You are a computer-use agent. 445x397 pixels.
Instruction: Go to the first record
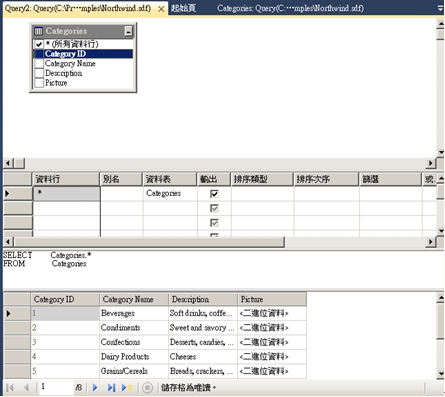point(10,388)
